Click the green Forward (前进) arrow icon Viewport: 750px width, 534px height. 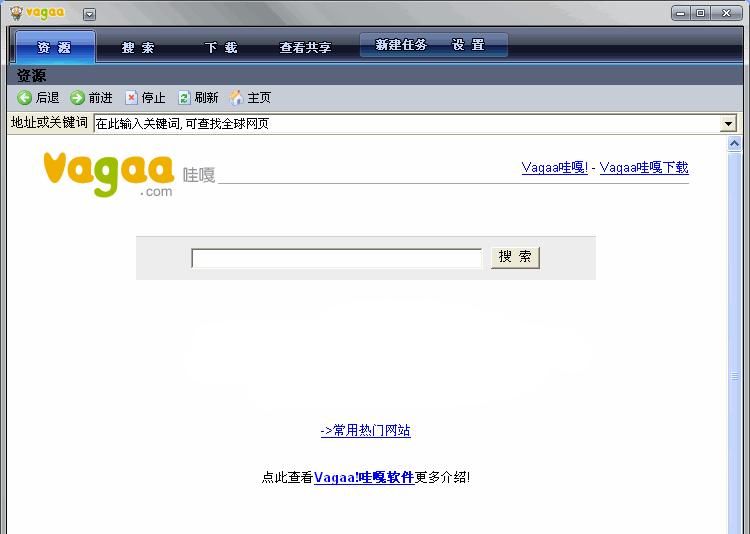click(x=77, y=98)
